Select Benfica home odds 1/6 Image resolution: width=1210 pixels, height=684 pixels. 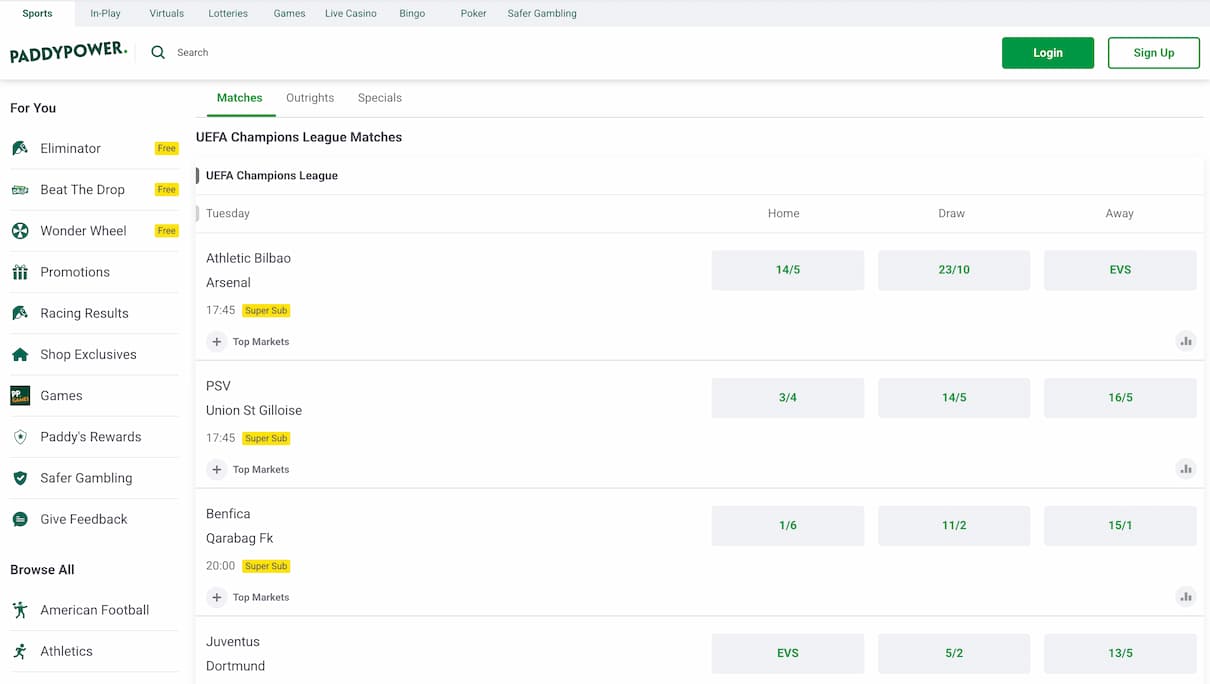(788, 526)
